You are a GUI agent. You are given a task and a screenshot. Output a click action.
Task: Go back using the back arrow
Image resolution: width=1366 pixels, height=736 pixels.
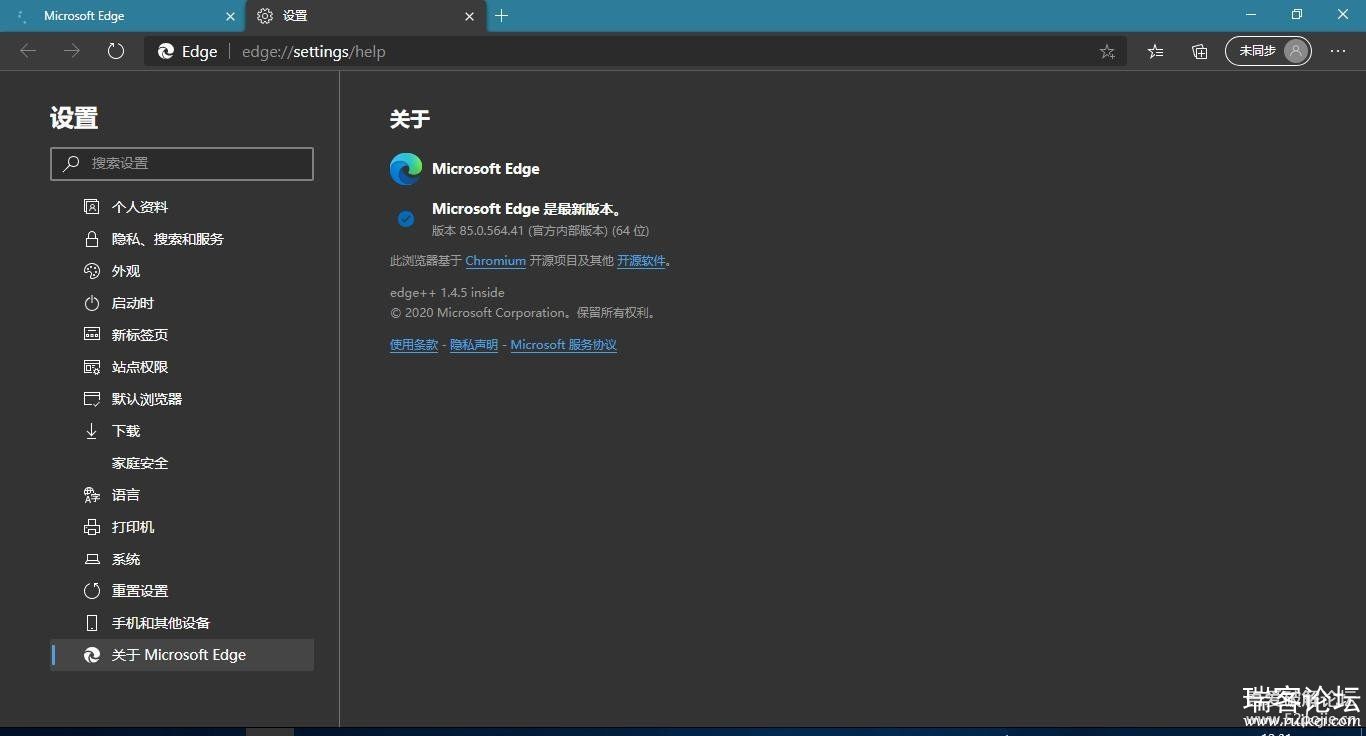(x=28, y=51)
